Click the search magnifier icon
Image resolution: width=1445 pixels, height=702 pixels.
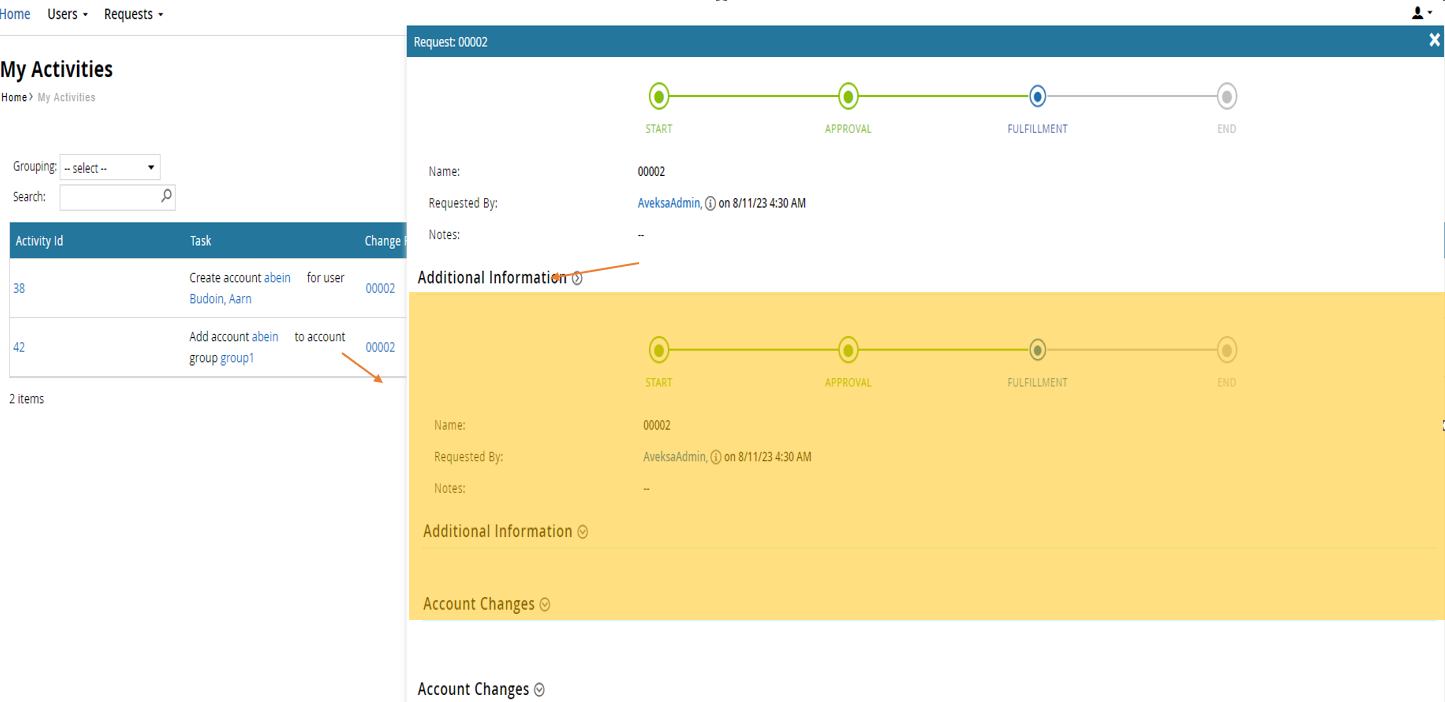pyautogui.click(x=166, y=197)
